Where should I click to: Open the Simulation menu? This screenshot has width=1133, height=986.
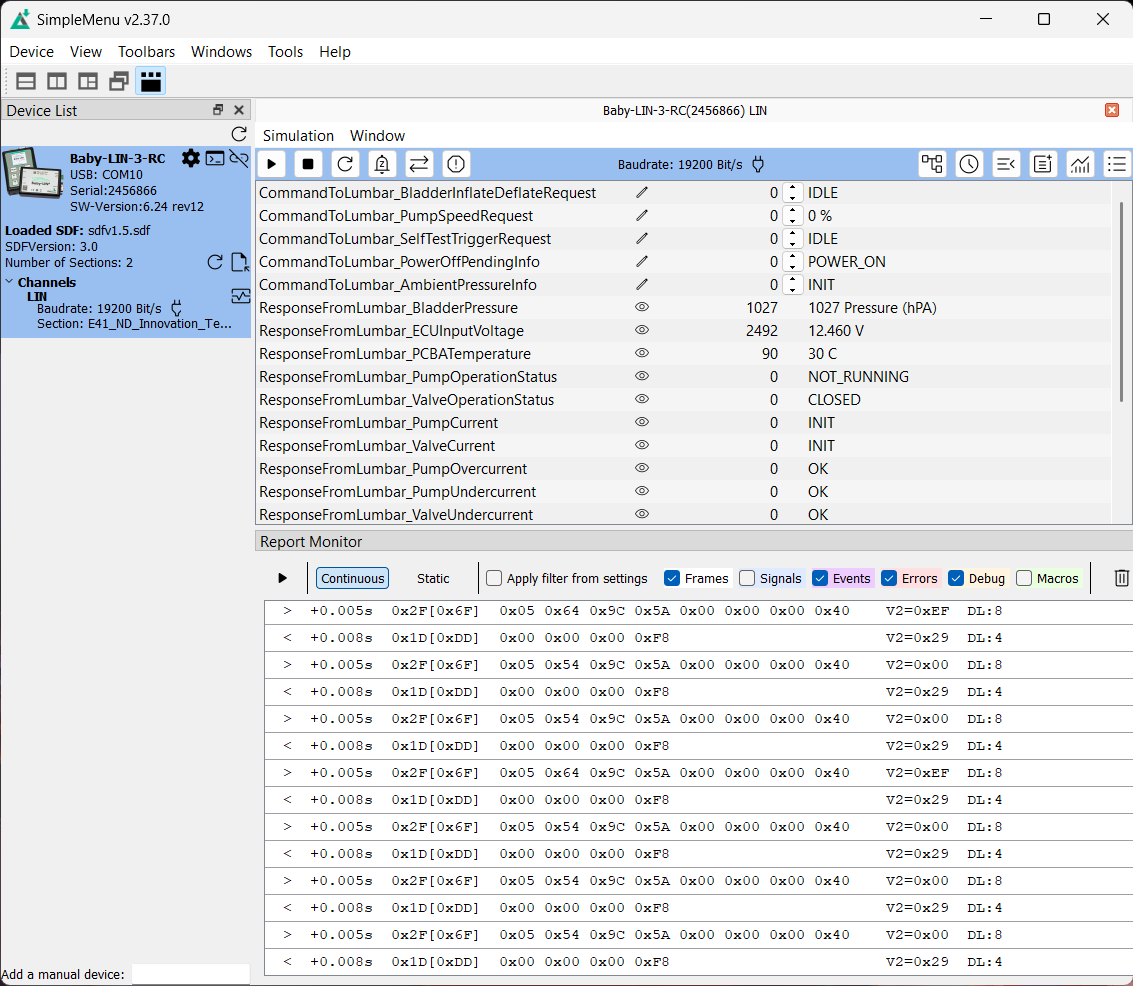(x=298, y=136)
